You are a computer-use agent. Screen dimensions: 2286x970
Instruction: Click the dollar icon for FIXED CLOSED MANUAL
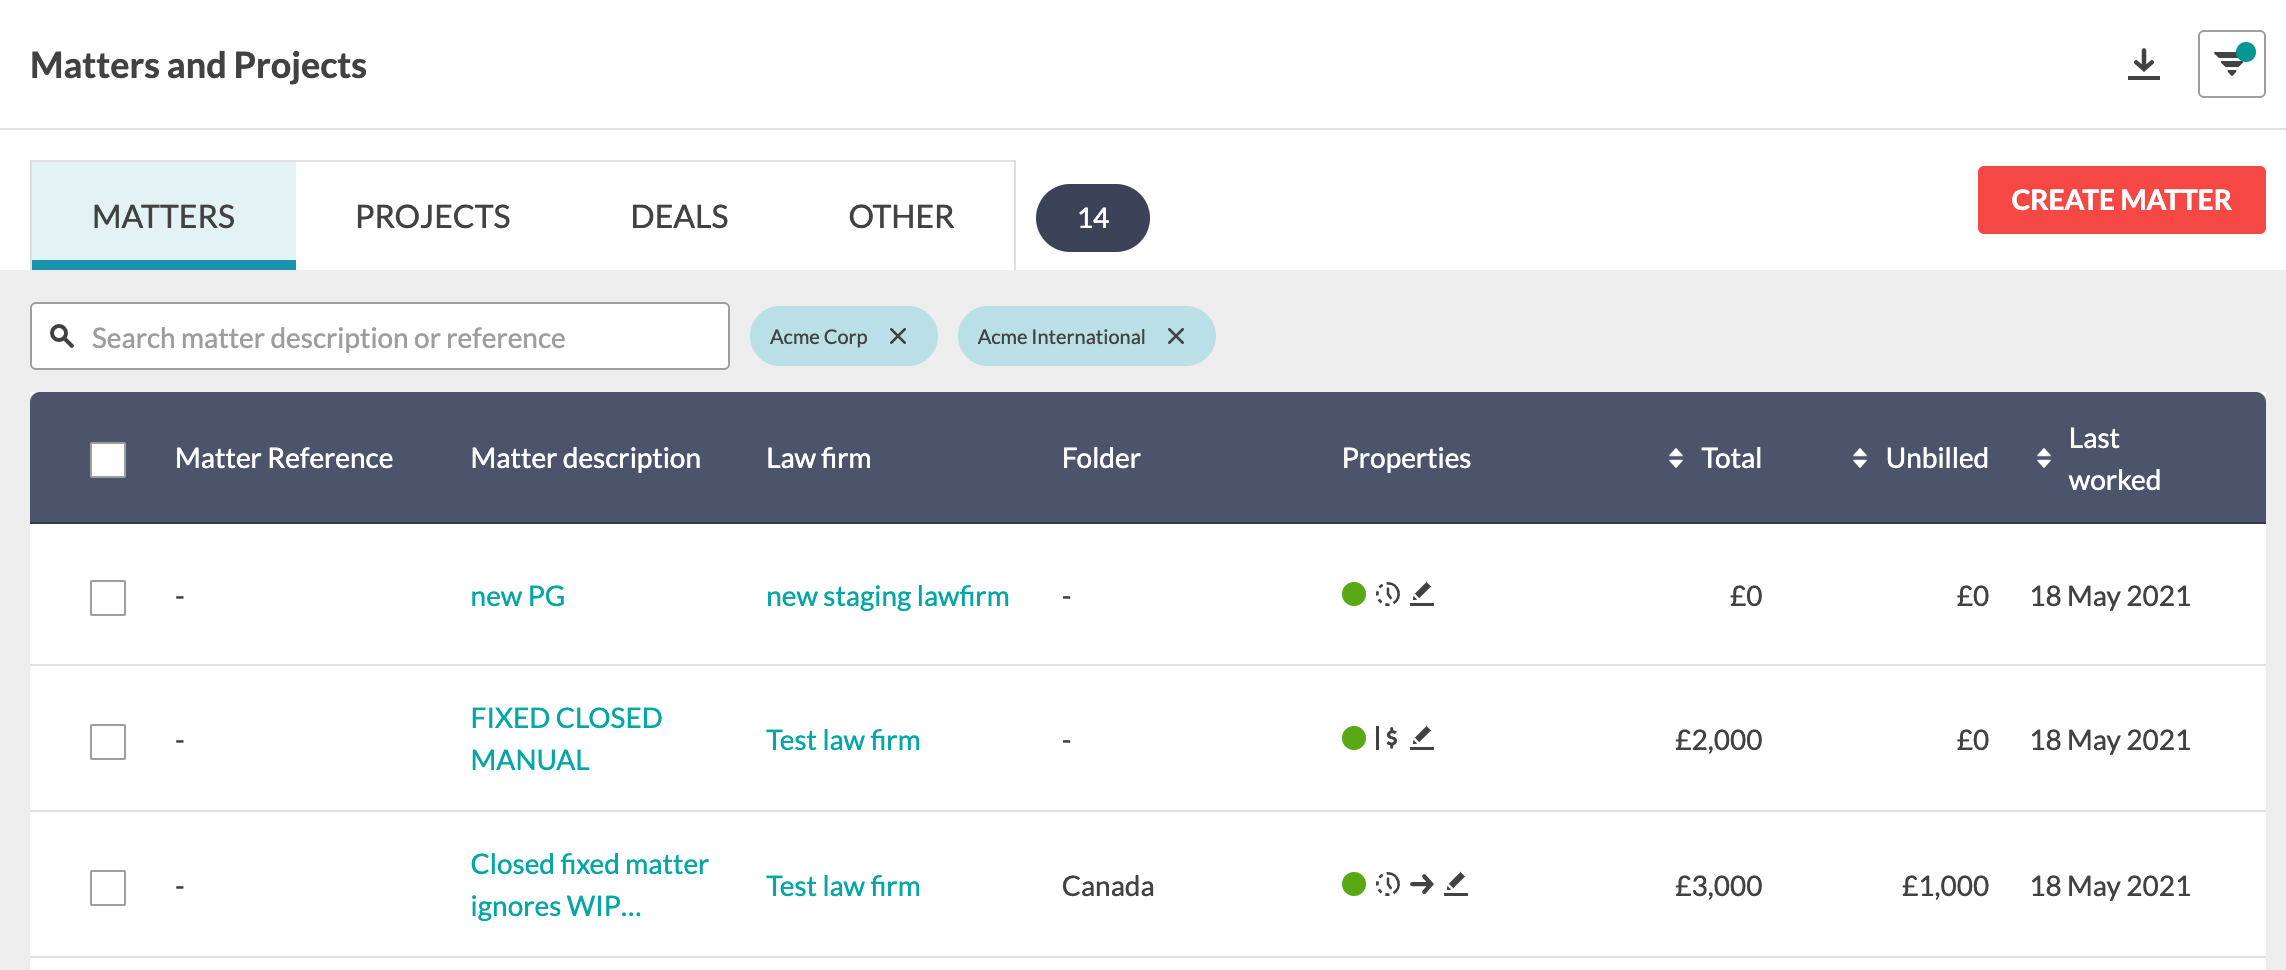(x=1386, y=738)
